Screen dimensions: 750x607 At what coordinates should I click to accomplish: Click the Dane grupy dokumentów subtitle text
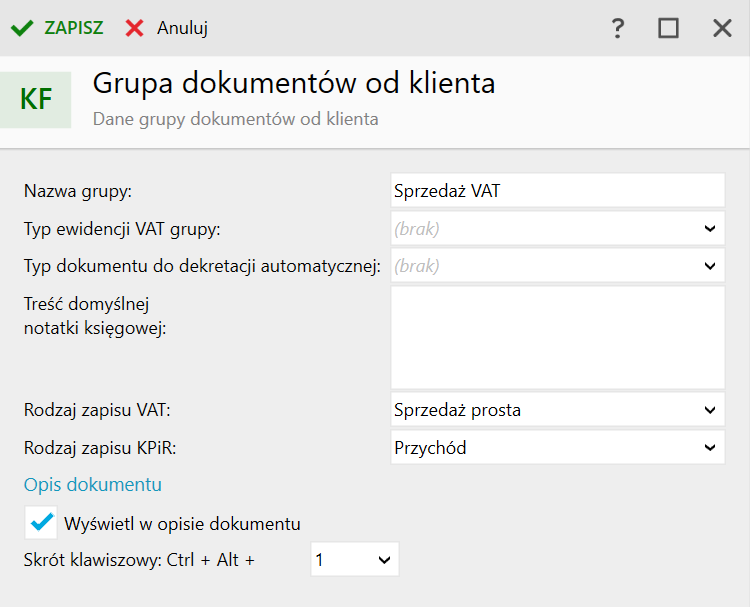pos(236,119)
